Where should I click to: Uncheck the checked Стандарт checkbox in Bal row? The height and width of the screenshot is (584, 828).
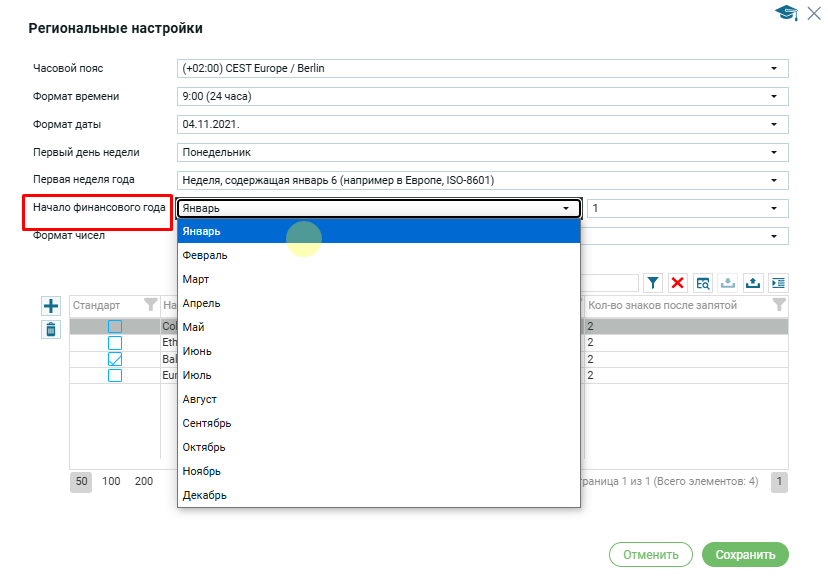pos(115,359)
